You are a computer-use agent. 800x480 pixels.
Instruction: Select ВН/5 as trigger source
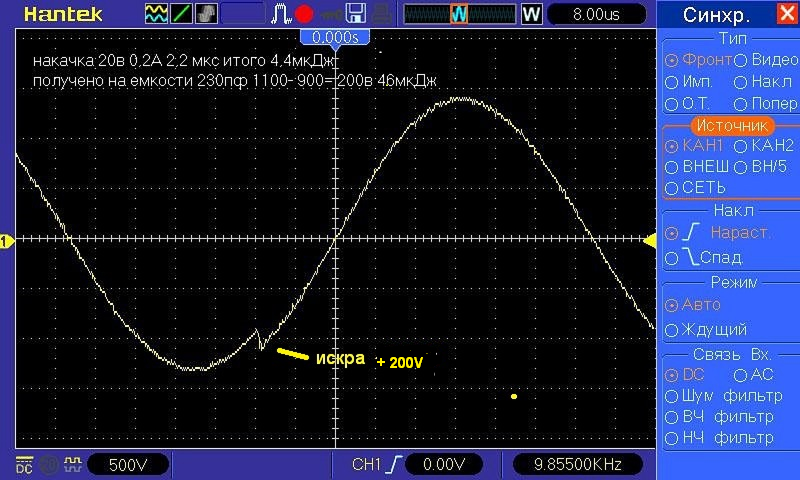pyautogui.click(x=760, y=167)
